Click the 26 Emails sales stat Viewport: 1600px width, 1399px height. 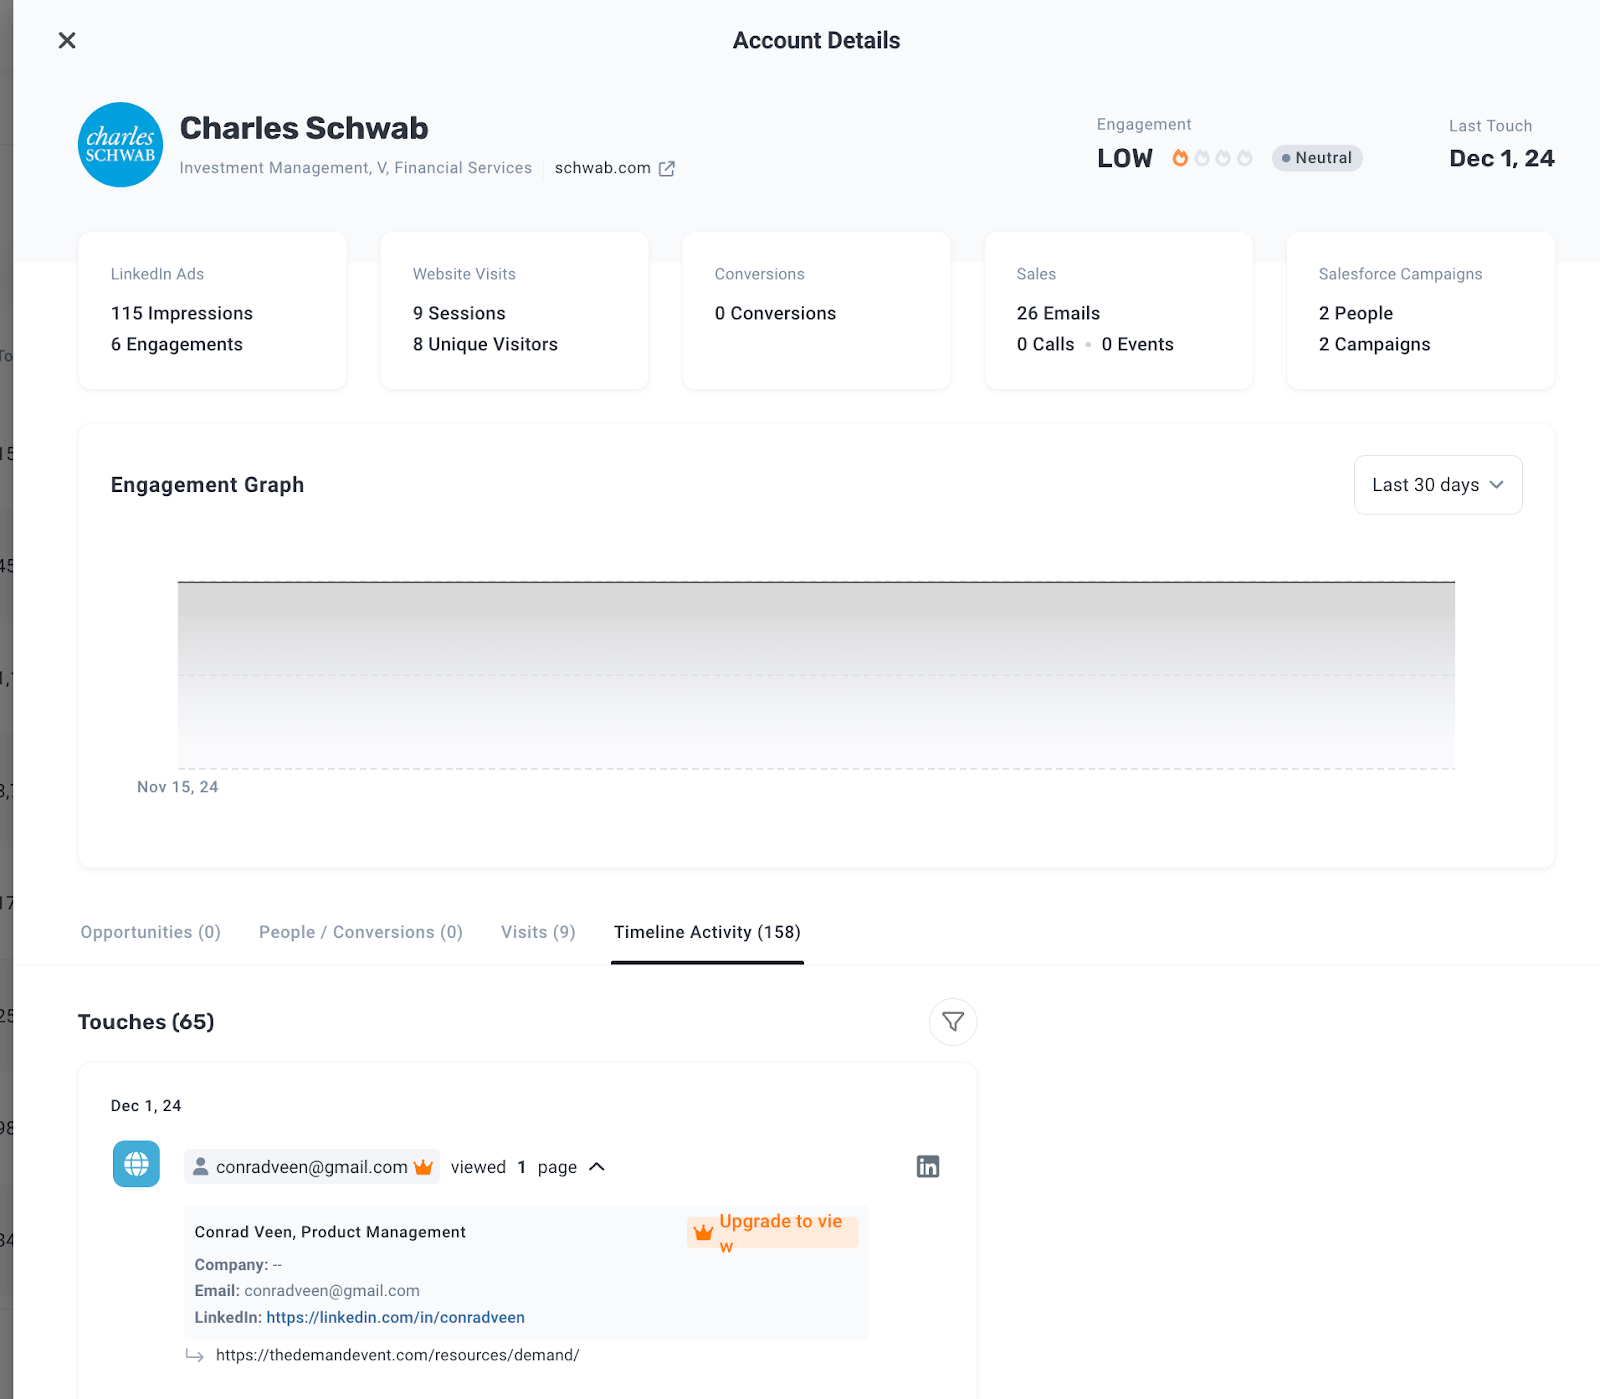tap(1058, 313)
